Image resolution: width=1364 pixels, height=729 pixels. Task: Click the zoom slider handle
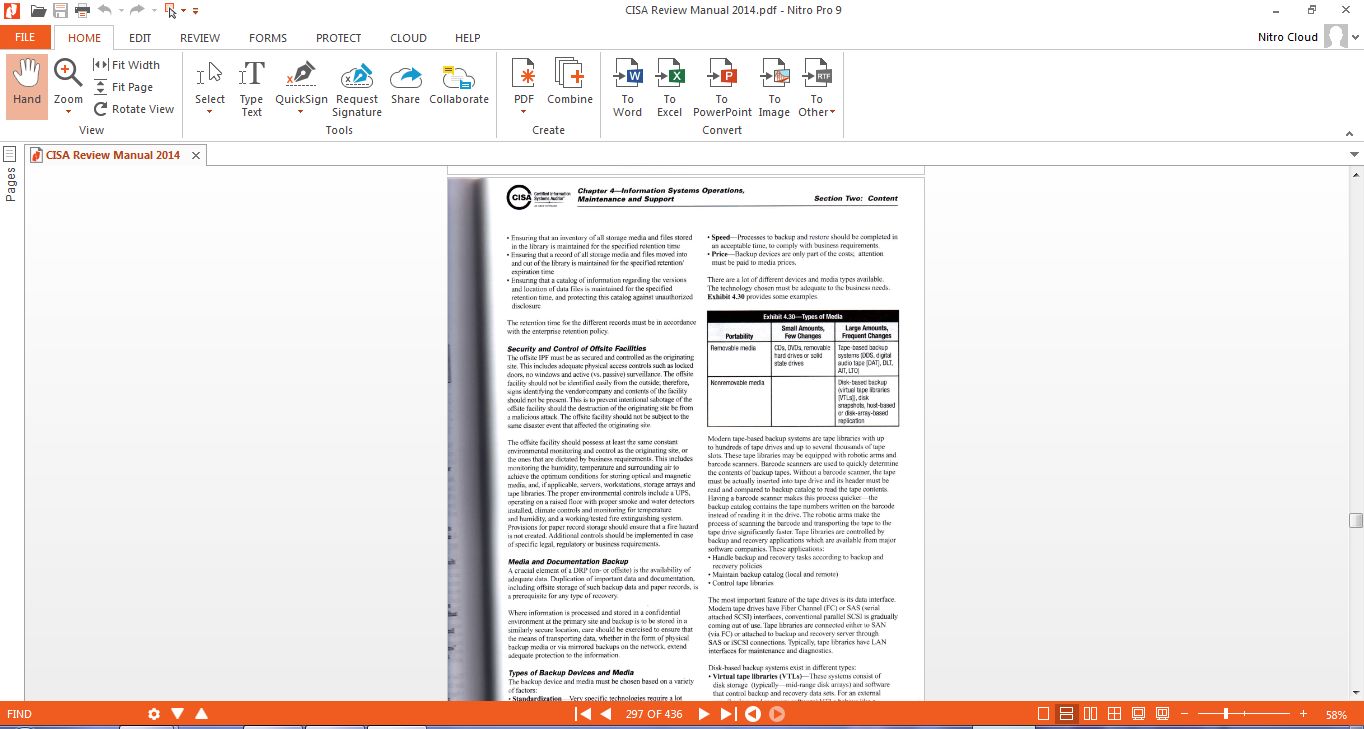point(1226,714)
